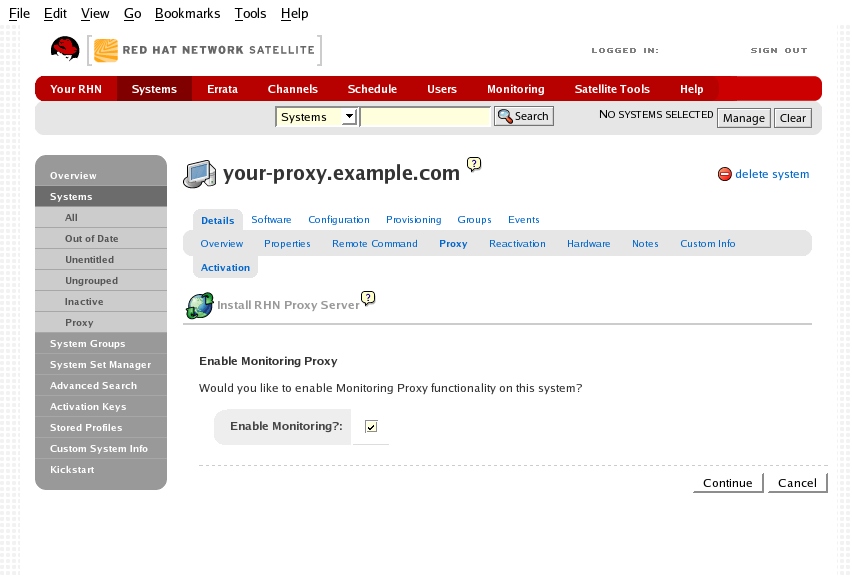Click Overview in the left sidebar
The width and height of the screenshot is (852, 577).
point(101,175)
